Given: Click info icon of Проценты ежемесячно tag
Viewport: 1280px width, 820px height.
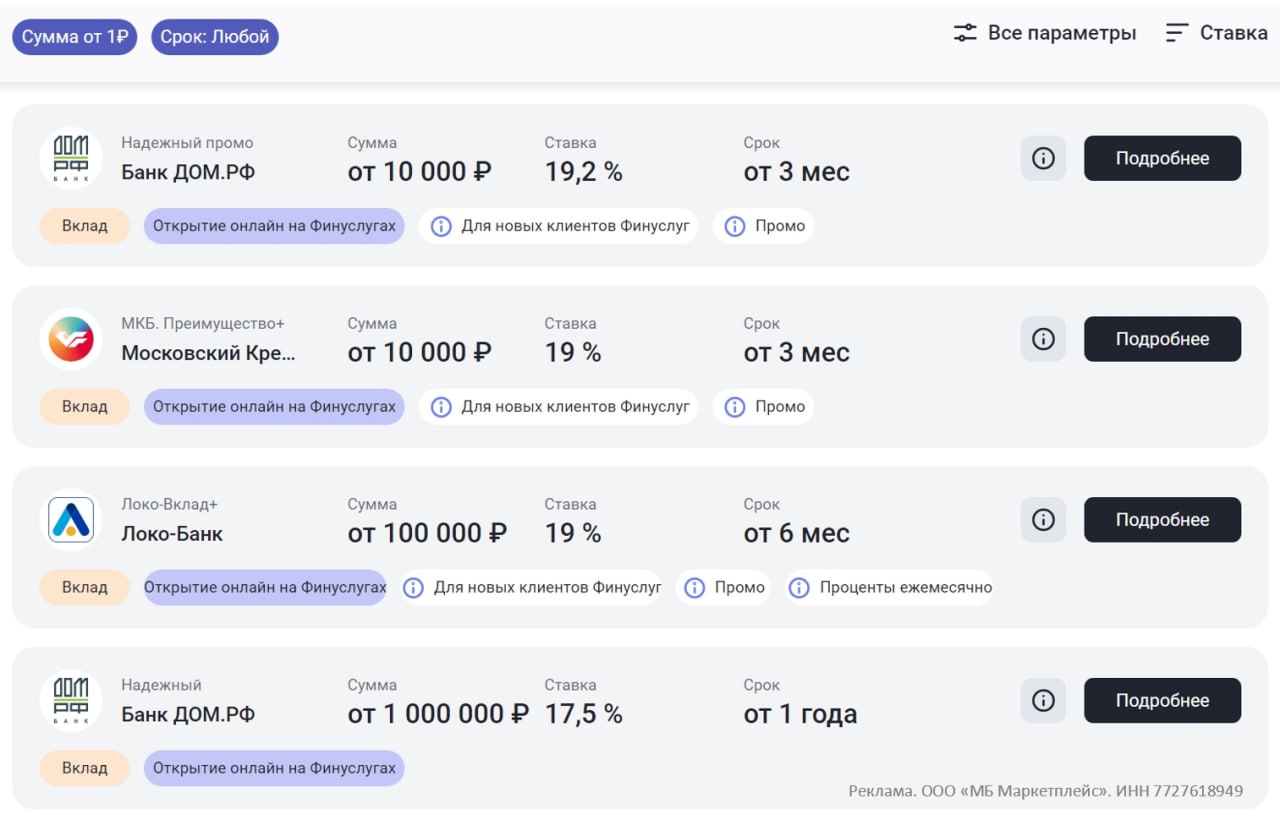Looking at the screenshot, I should point(799,588).
